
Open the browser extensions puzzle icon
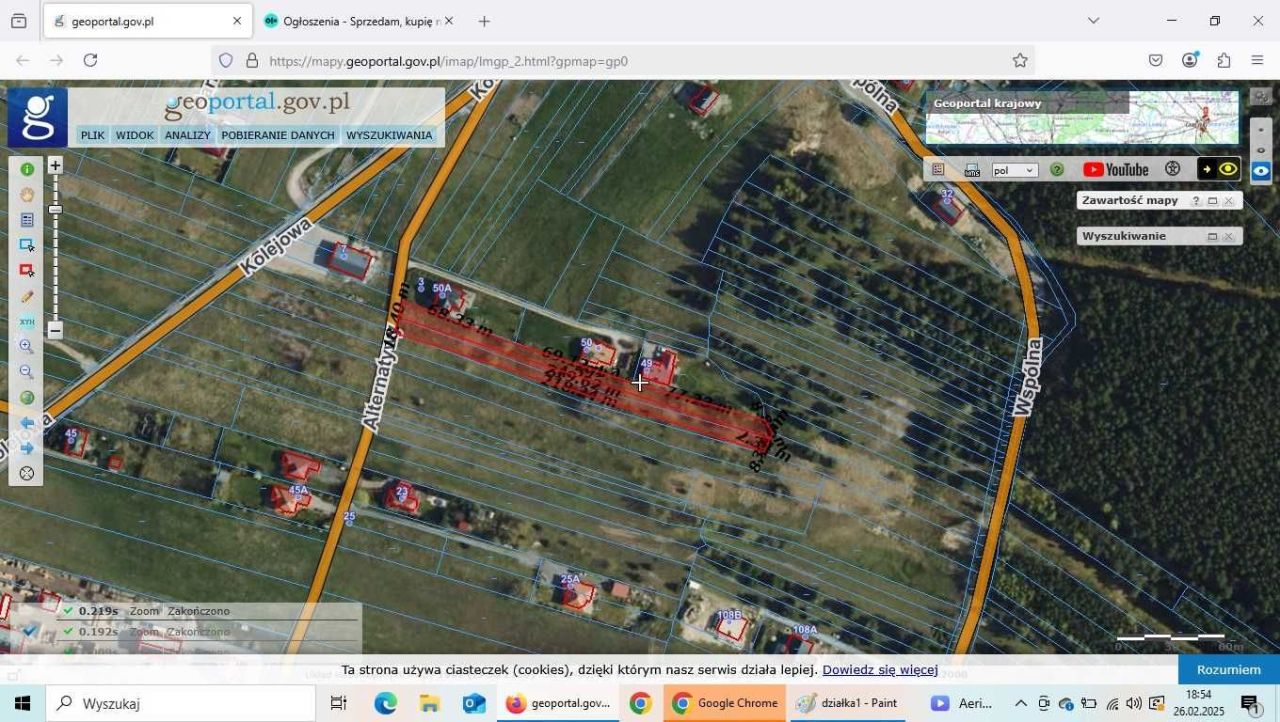pyautogui.click(x=1224, y=61)
